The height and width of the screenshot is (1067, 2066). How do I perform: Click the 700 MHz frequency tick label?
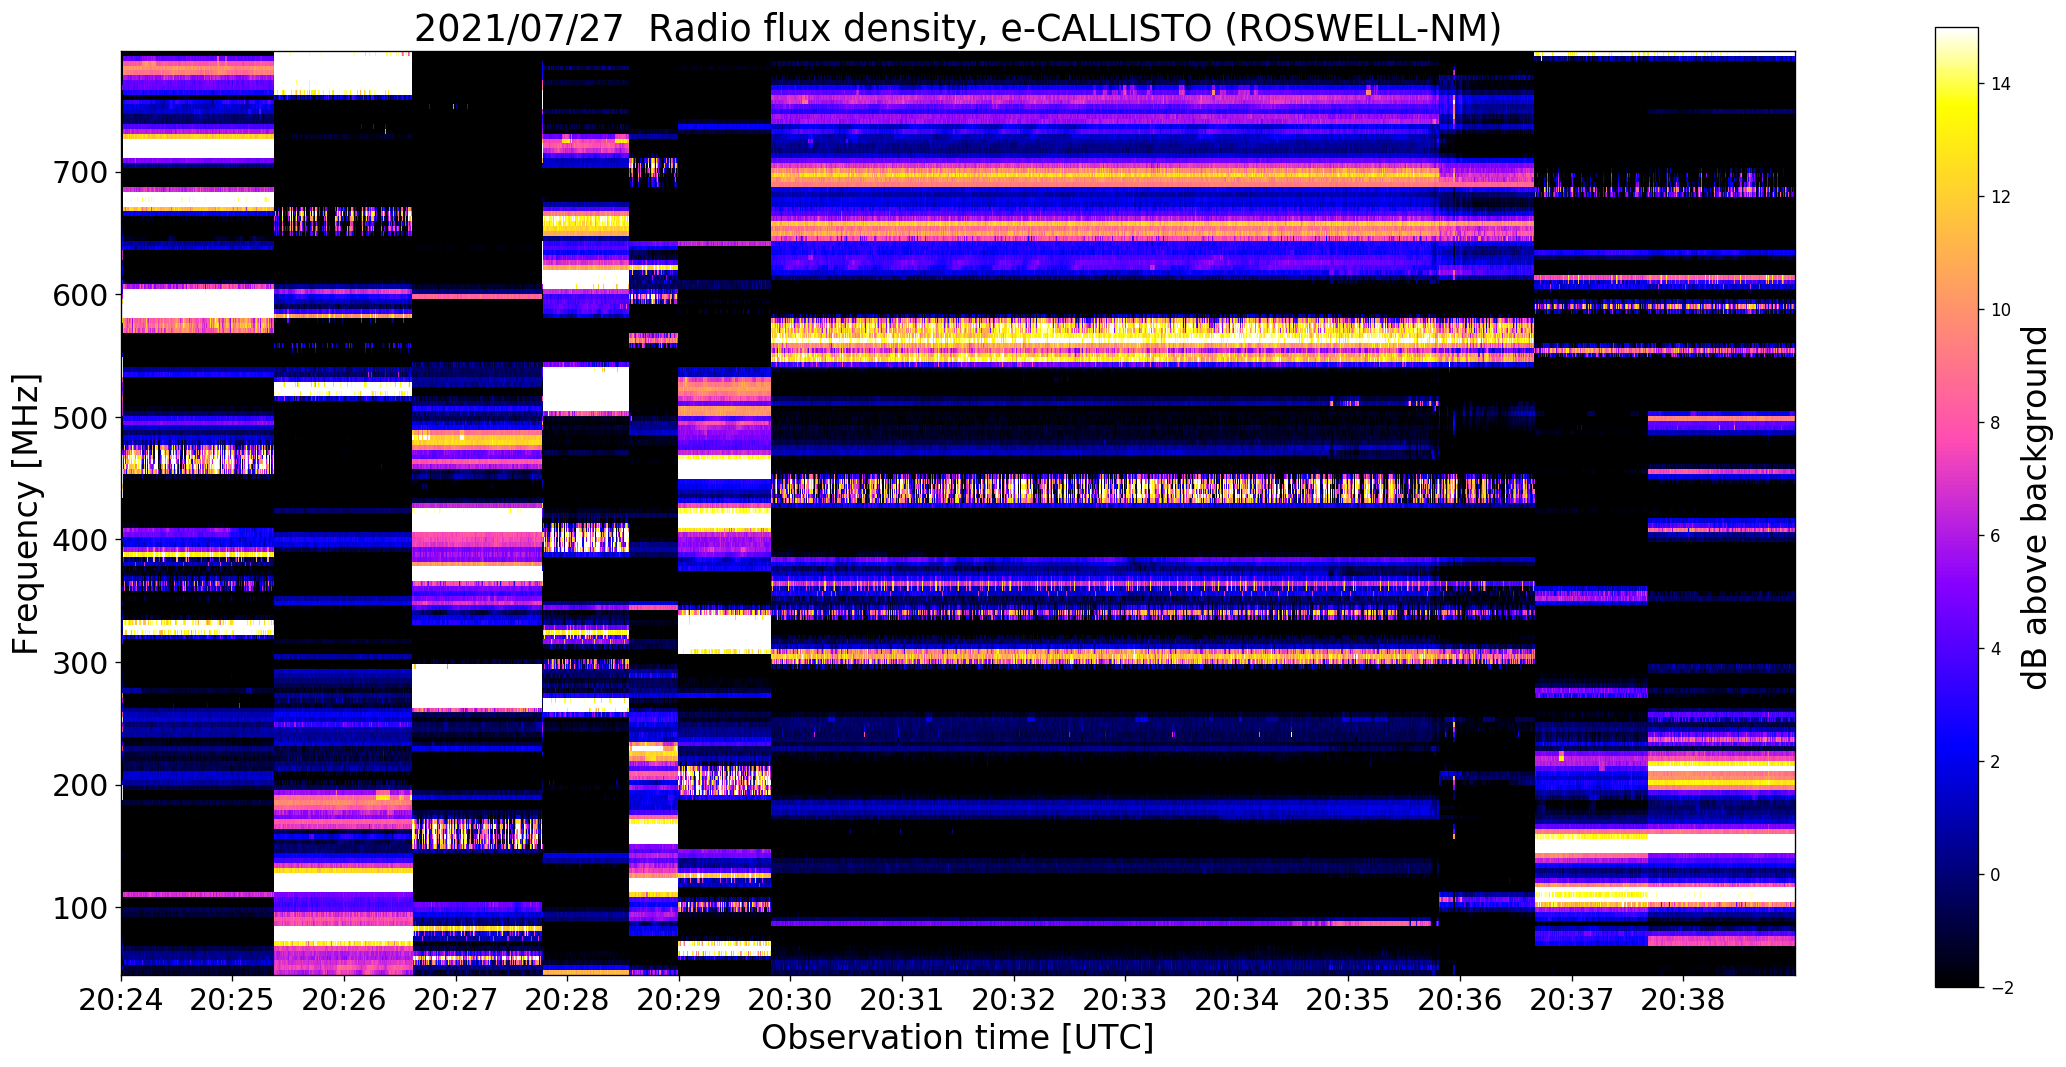click(79, 172)
